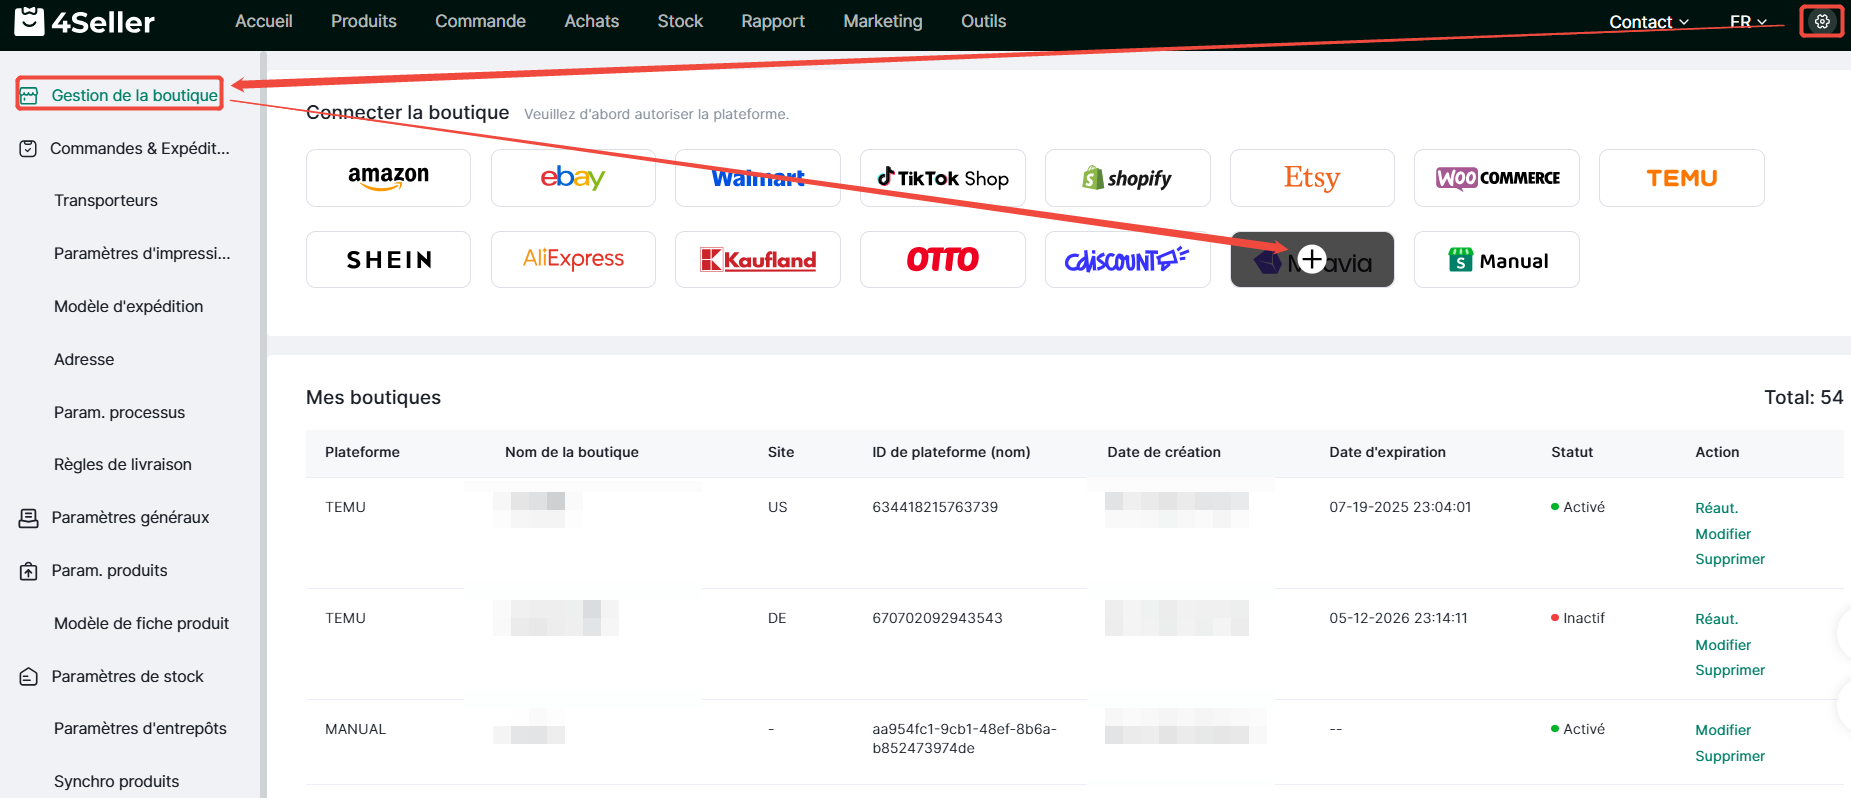Open the FR language dropdown
Viewport: 1851px width, 798px height.
coord(1748,22)
